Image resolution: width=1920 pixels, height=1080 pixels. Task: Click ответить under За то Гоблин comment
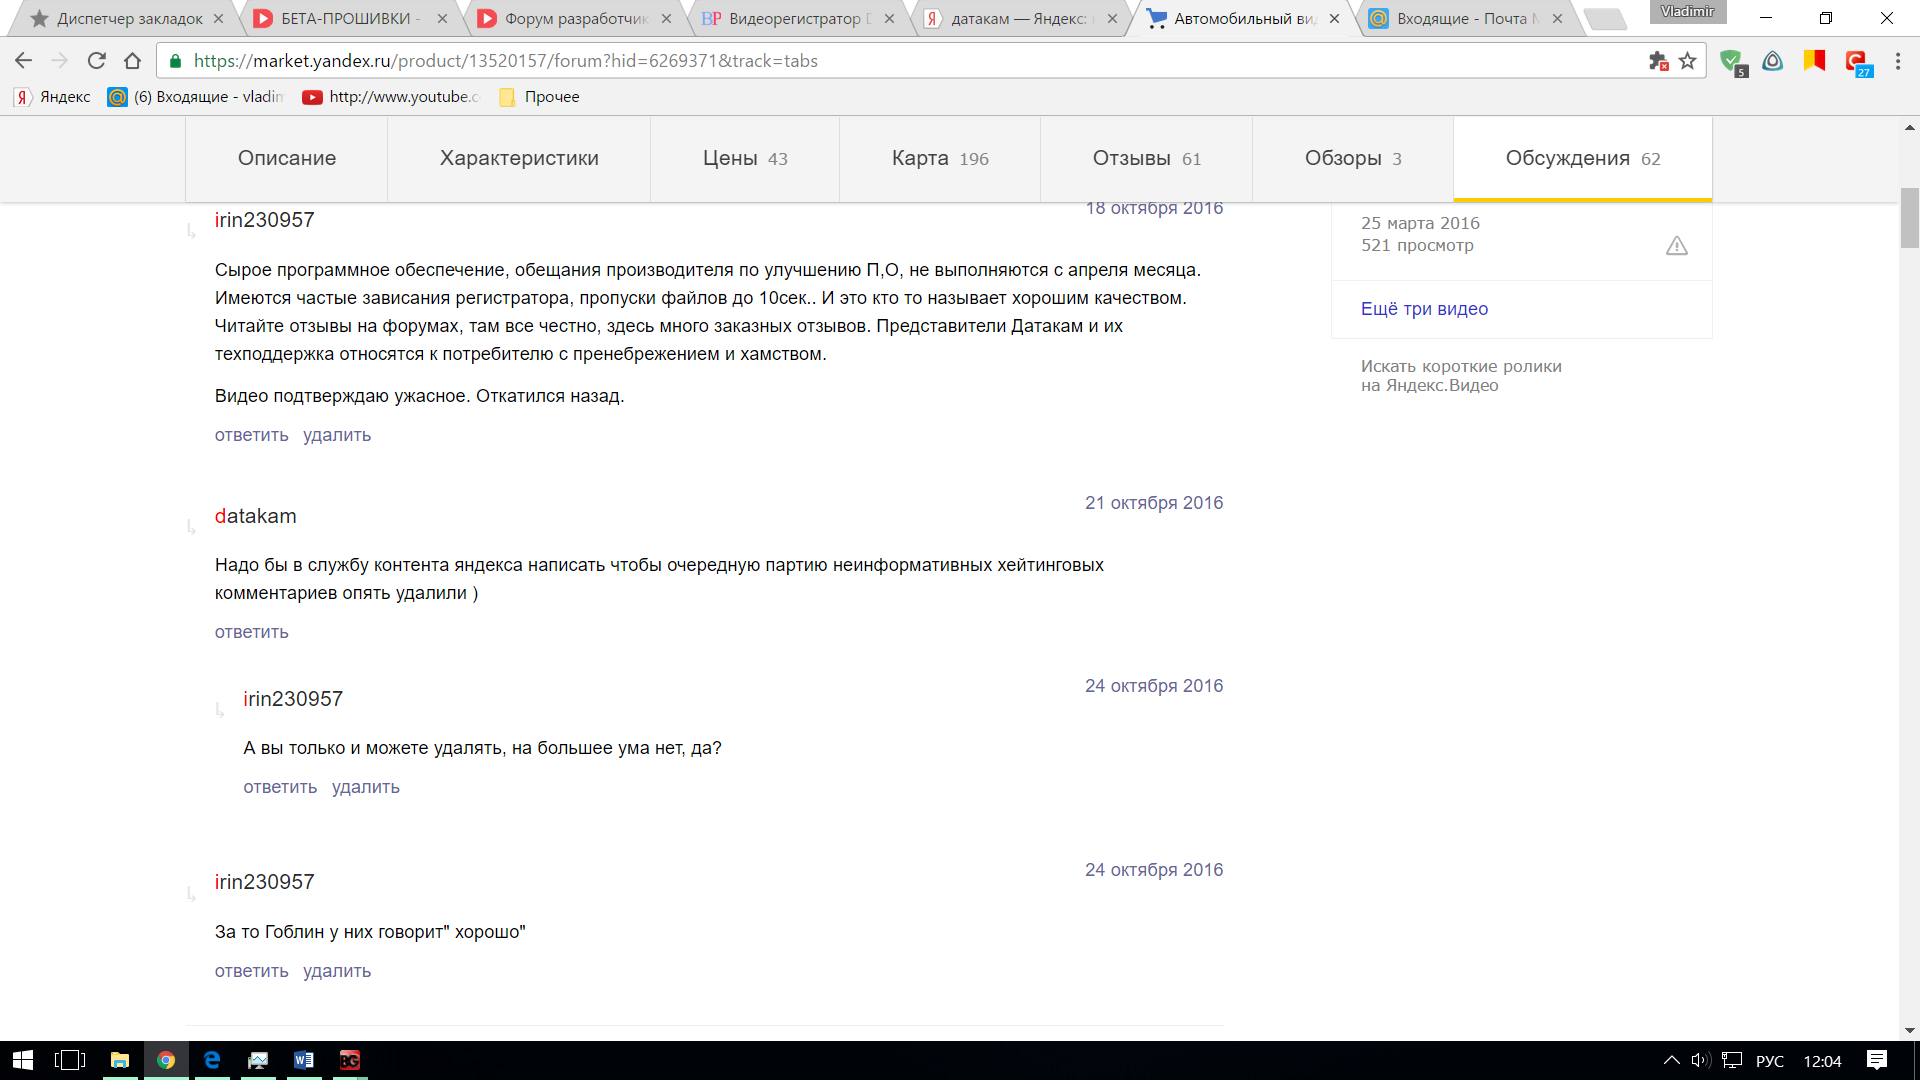pos(251,971)
